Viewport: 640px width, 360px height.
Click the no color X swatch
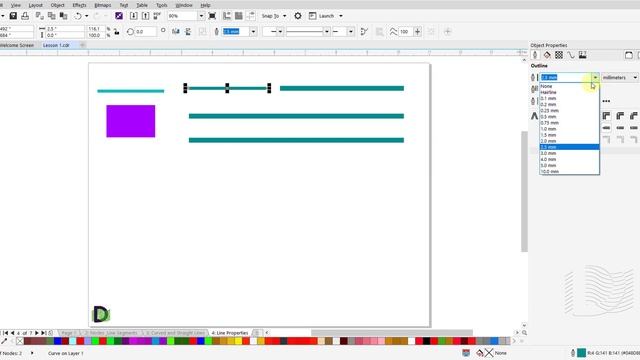(x=20, y=341)
